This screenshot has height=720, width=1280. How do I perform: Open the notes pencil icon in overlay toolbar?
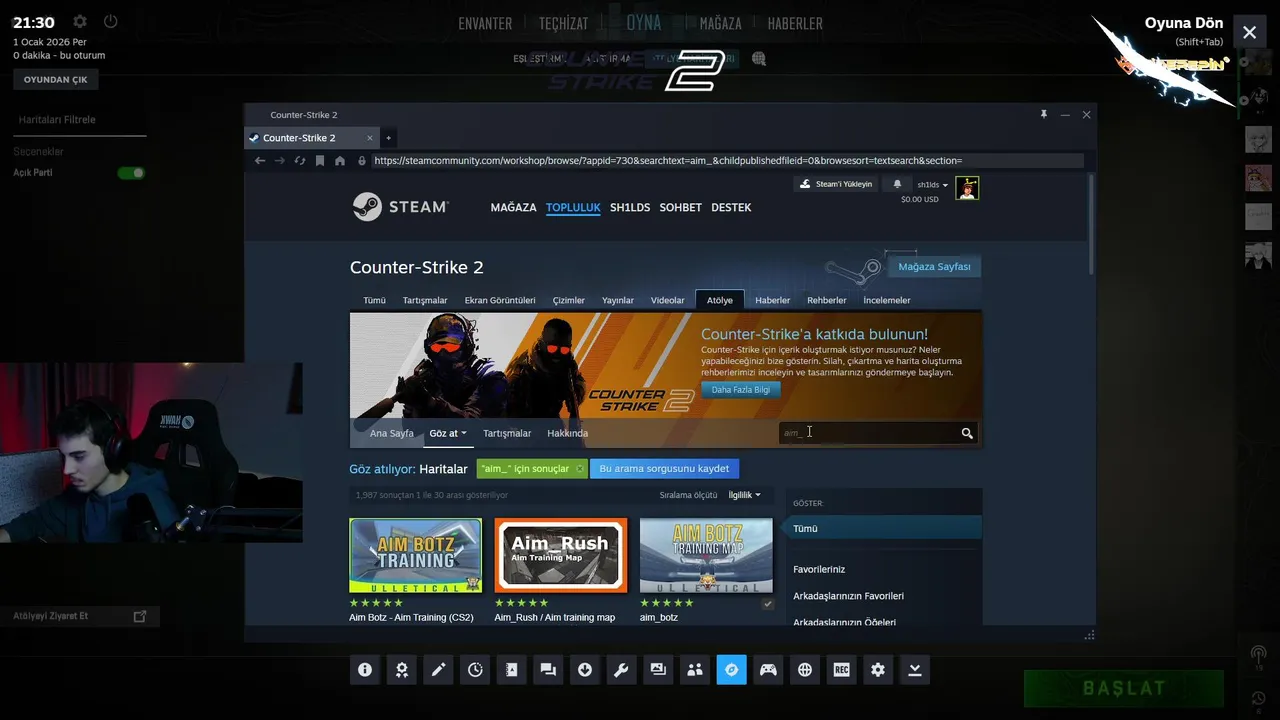coord(438,670)
